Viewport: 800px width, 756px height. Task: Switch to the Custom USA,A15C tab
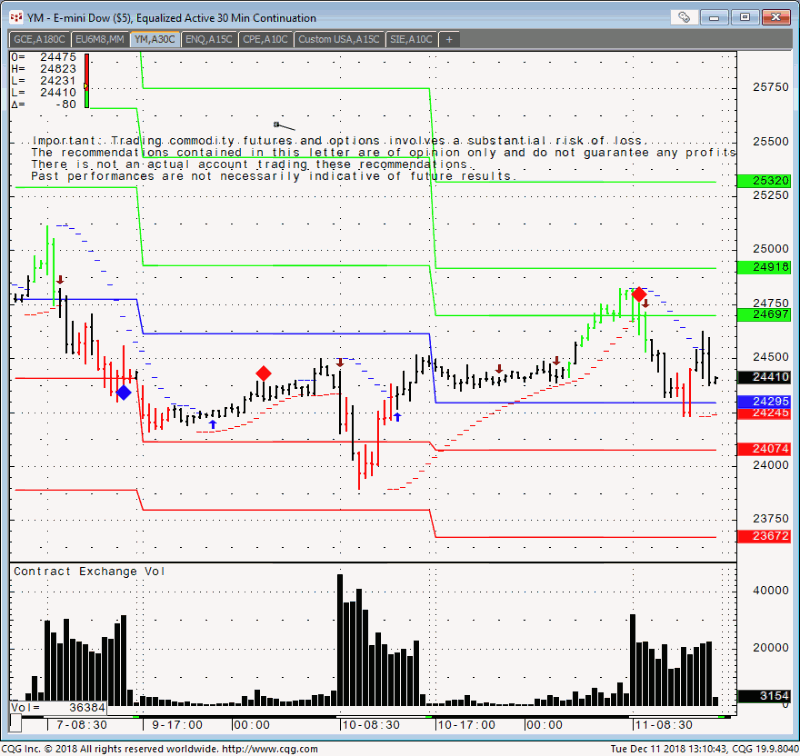339,39
